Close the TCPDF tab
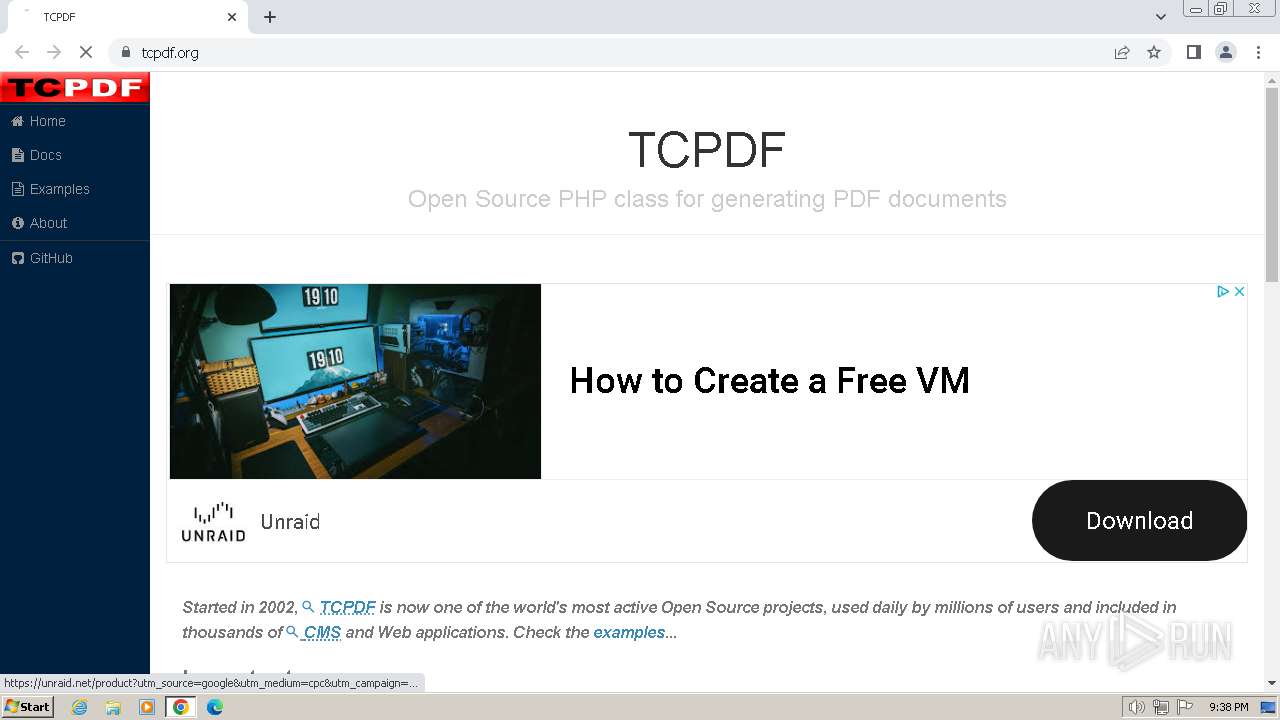The height and width of the screenshot is (720, 1280). [232, 17]
